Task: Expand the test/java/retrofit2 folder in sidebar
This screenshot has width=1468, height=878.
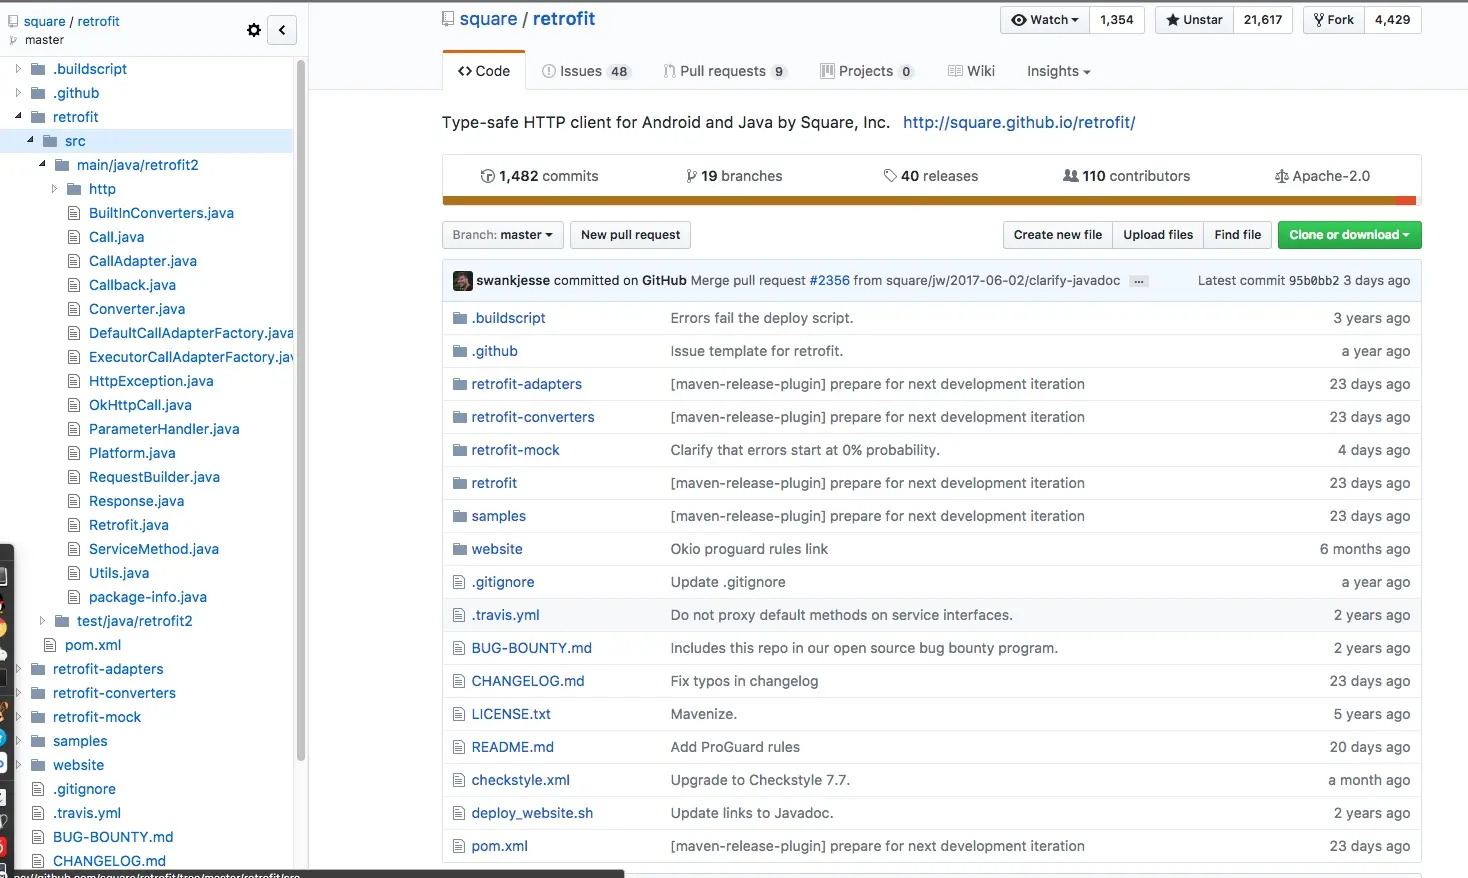Action: tap(42, 621)
